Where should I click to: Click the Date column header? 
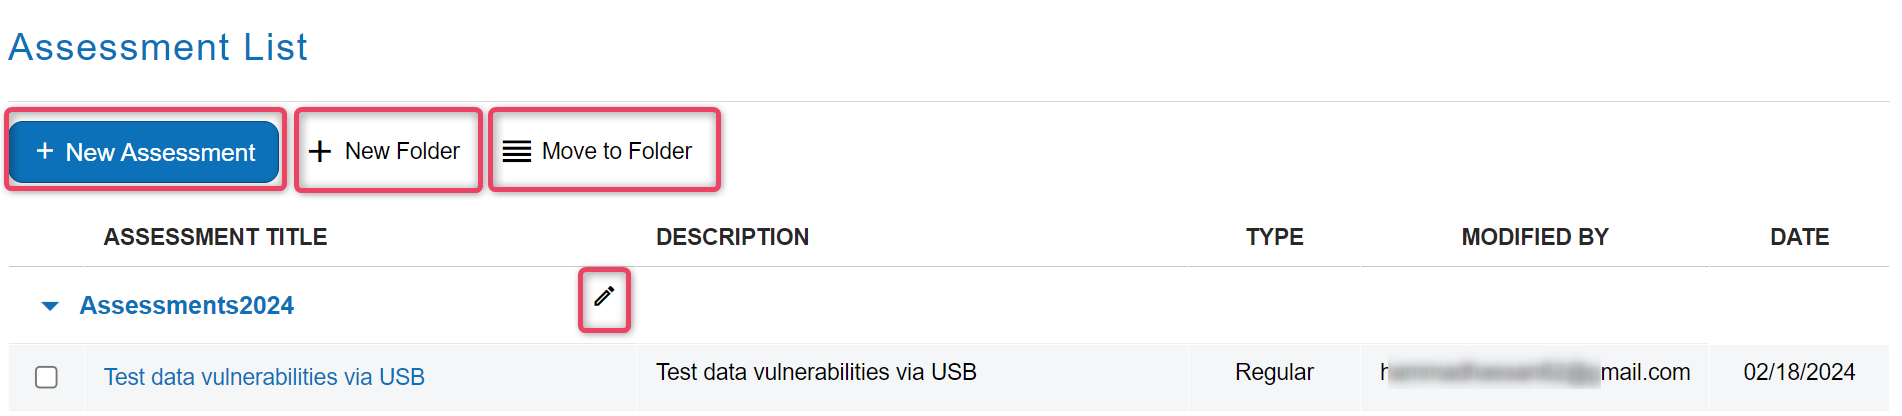point(1799,237)
